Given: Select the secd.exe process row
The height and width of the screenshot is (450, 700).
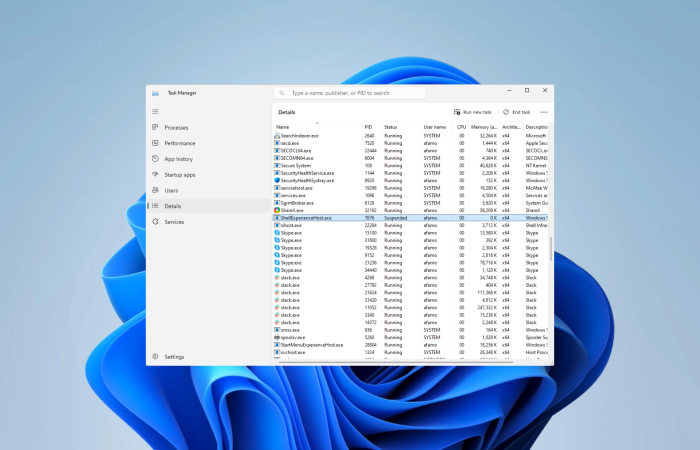Looking at the screenshot, I should click(410, 143).
